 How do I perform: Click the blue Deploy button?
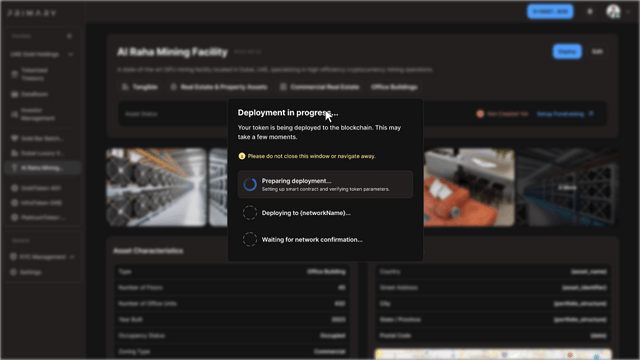[x=567, y=51]
